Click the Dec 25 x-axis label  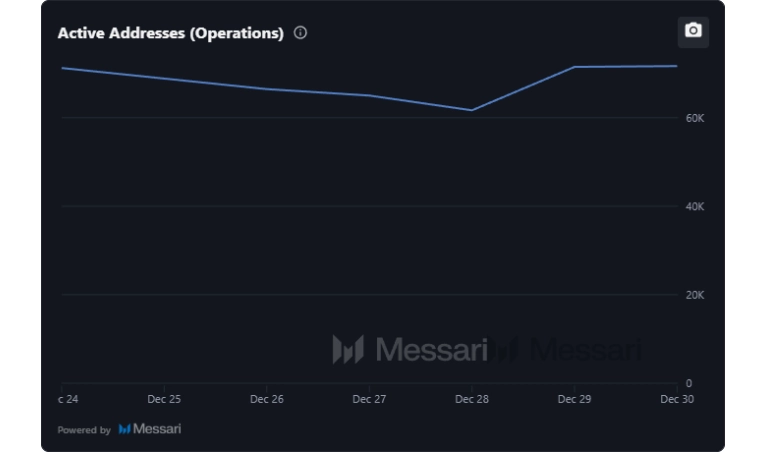click(x=164, y=399)
